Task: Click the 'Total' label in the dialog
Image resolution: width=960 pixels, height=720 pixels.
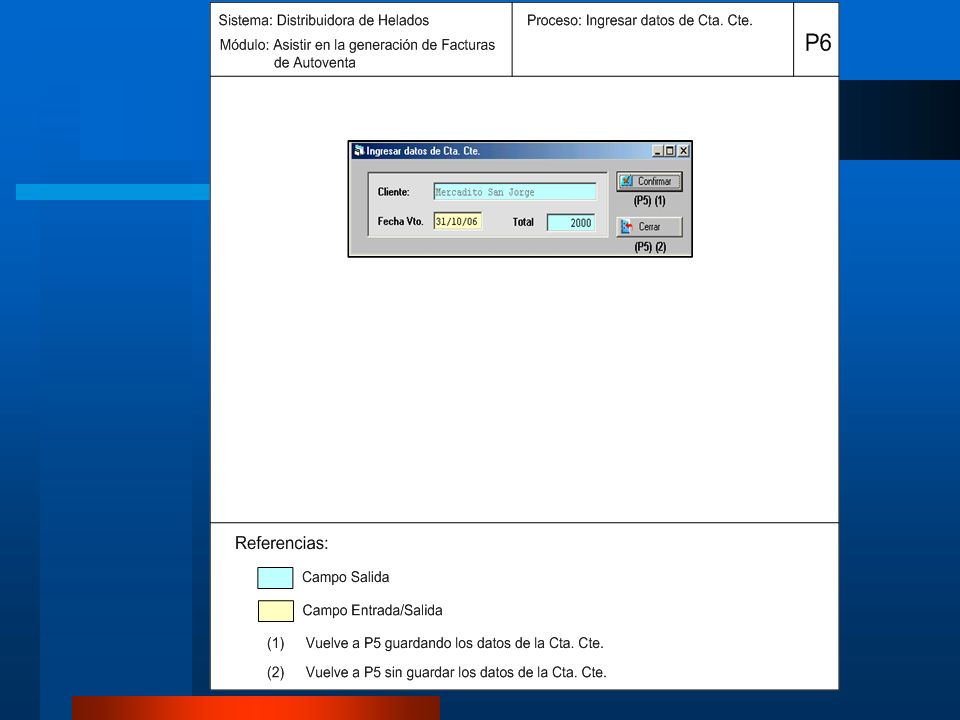Action: (x=523, y=222)
